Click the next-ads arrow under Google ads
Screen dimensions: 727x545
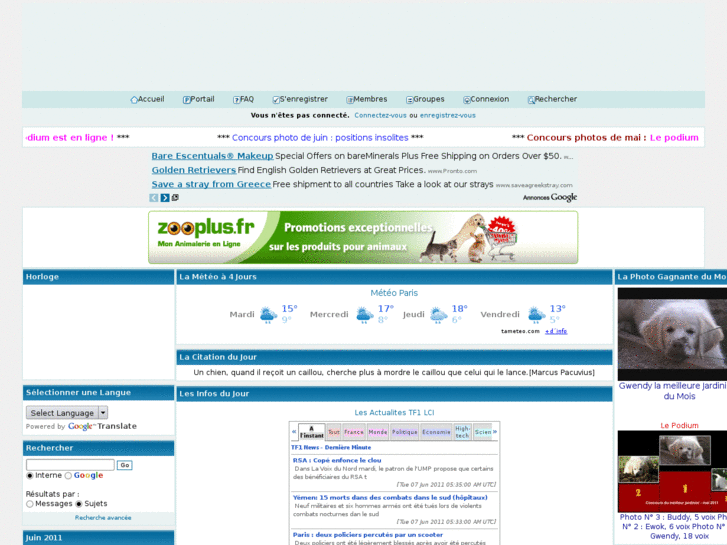click(x=165, y=198)
